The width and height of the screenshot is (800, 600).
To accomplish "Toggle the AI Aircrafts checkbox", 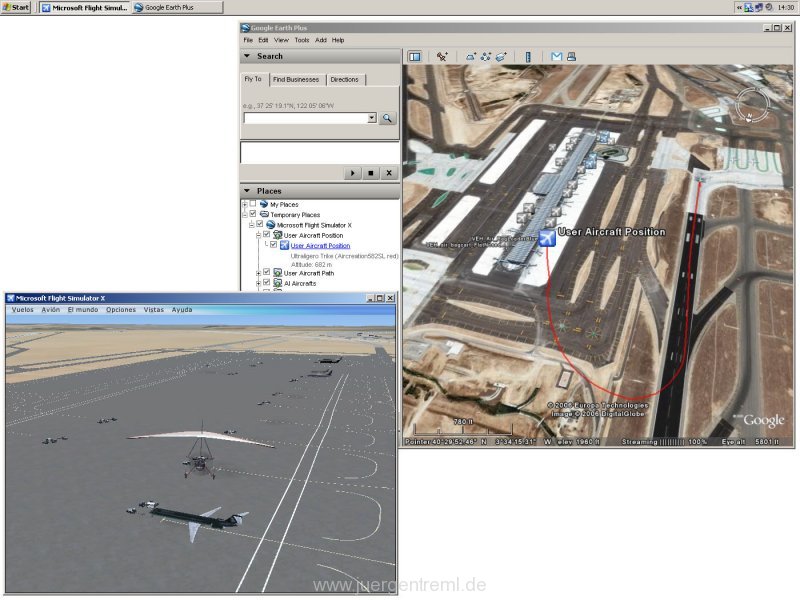I will point(266,282).
